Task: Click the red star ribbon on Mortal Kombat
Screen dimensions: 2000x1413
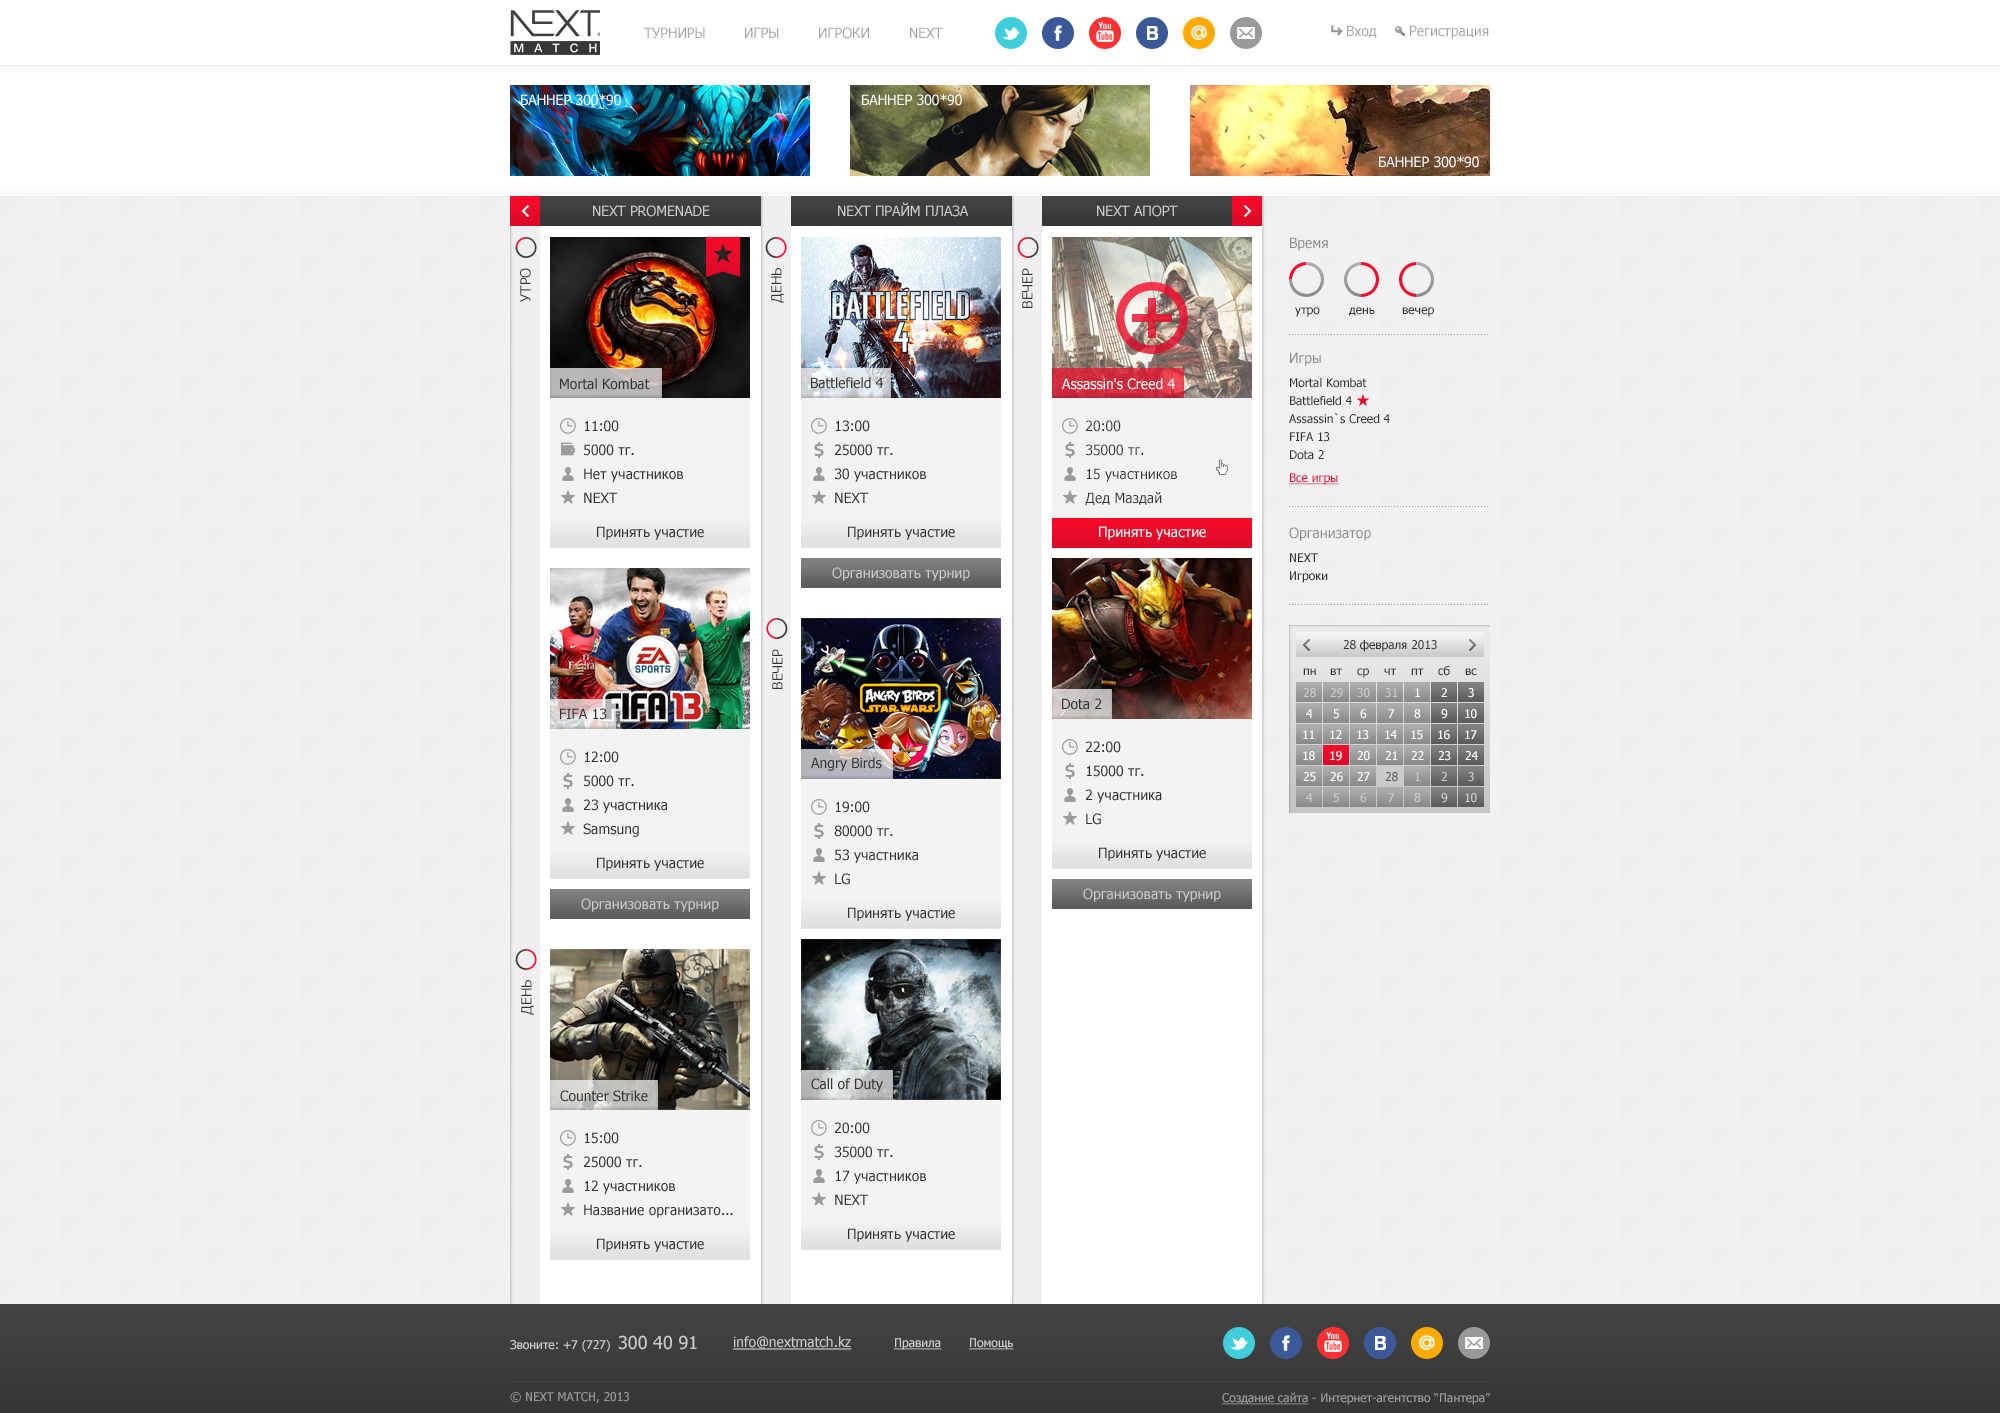Action: click(722, 256)
